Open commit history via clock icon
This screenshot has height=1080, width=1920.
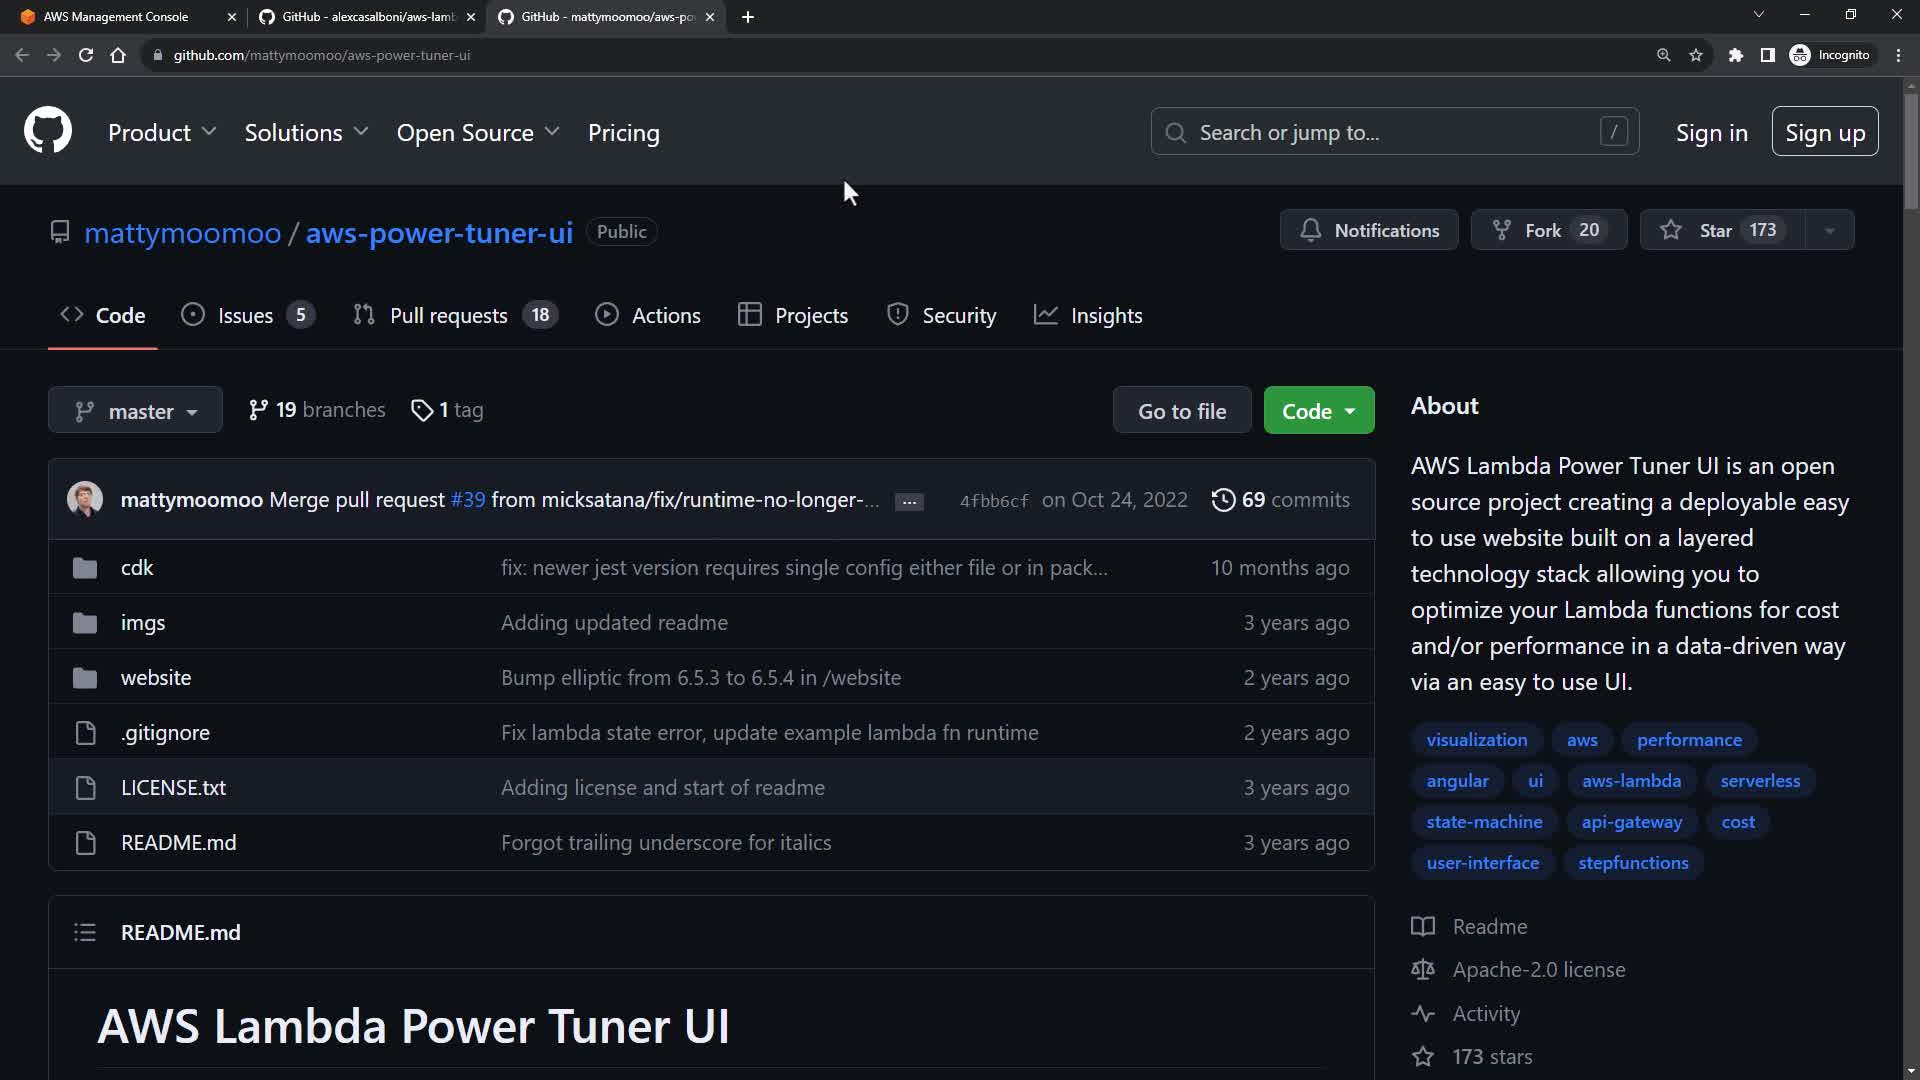[x=1223, y=500]
